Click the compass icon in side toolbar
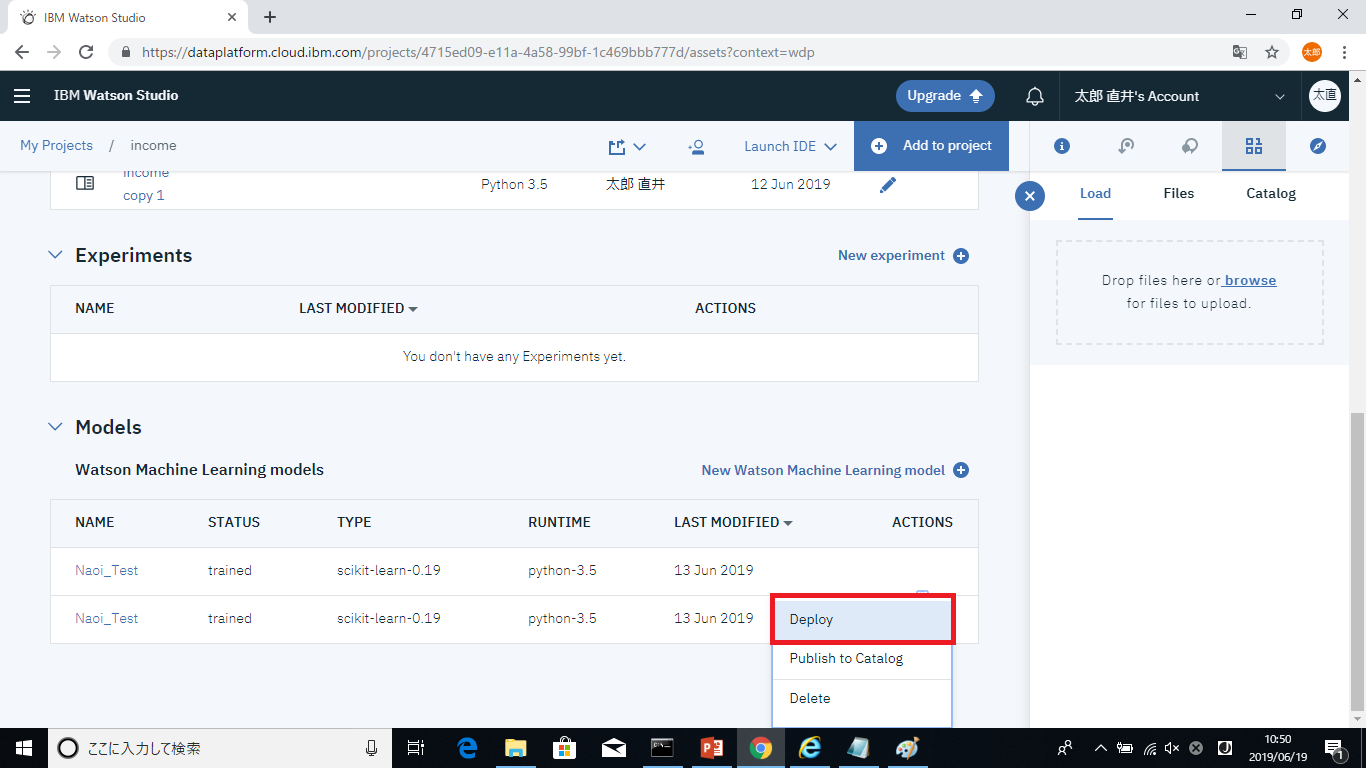The image size is (1366, 768). pos(1317,146)
